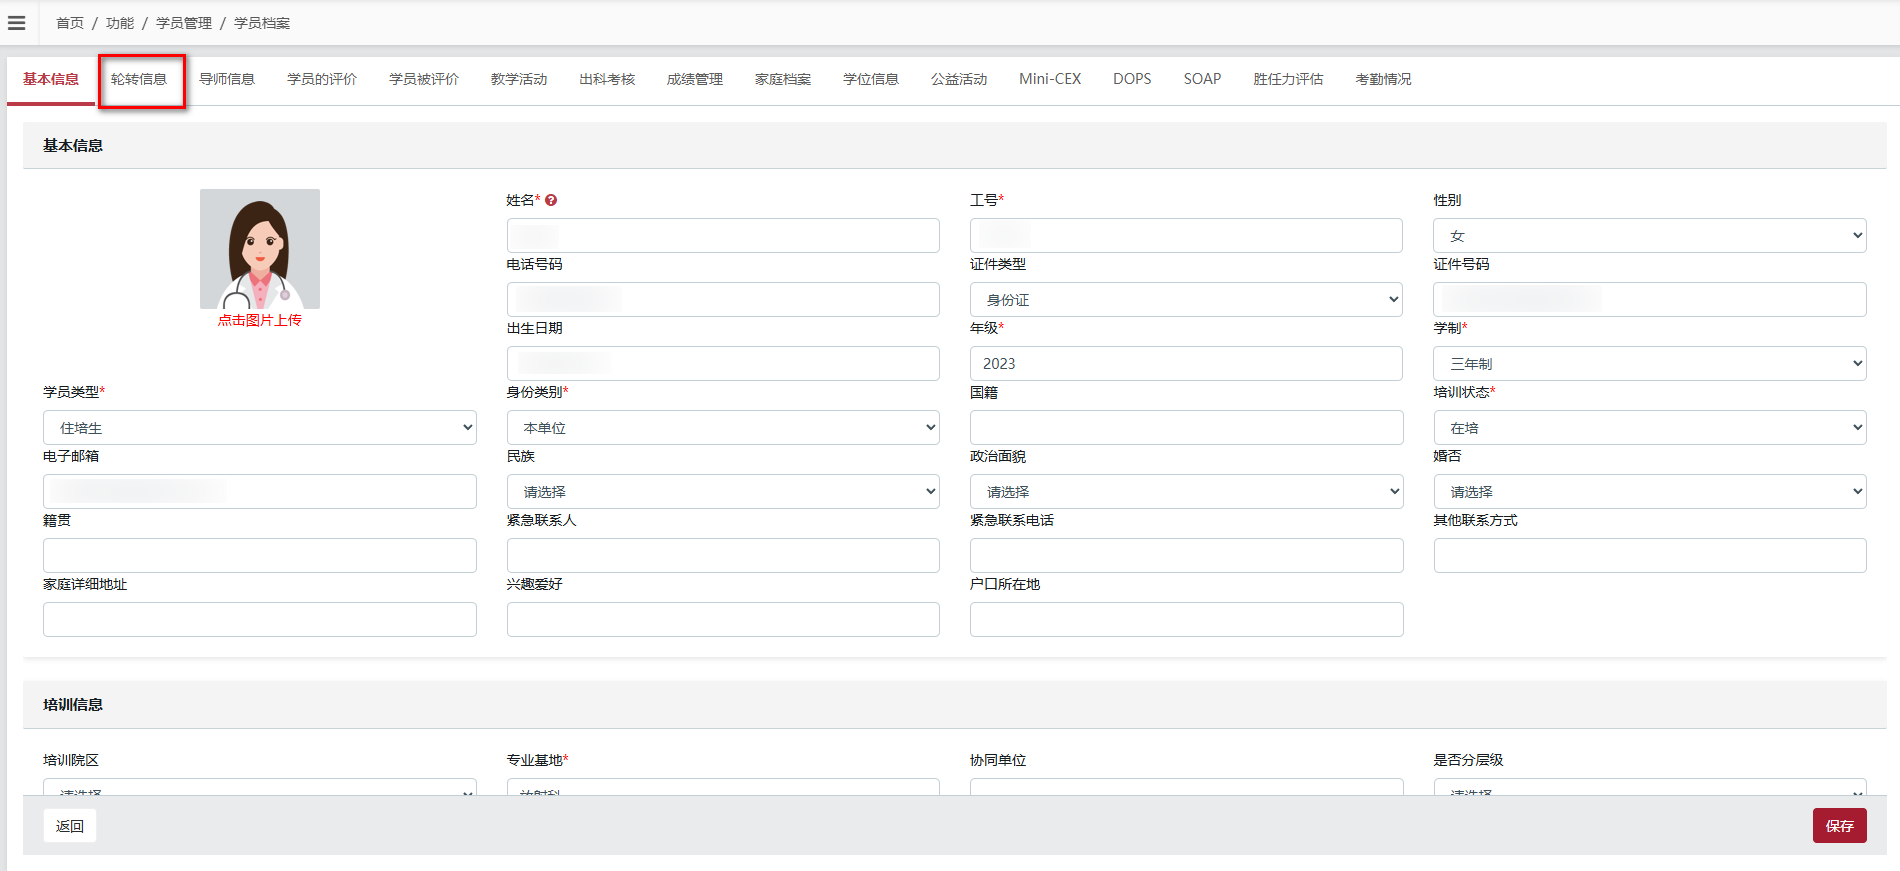Viewport: 1900px width, 871px height.
Task: Click the 电子邮箱 input field
Action: [x=260, y=492]
